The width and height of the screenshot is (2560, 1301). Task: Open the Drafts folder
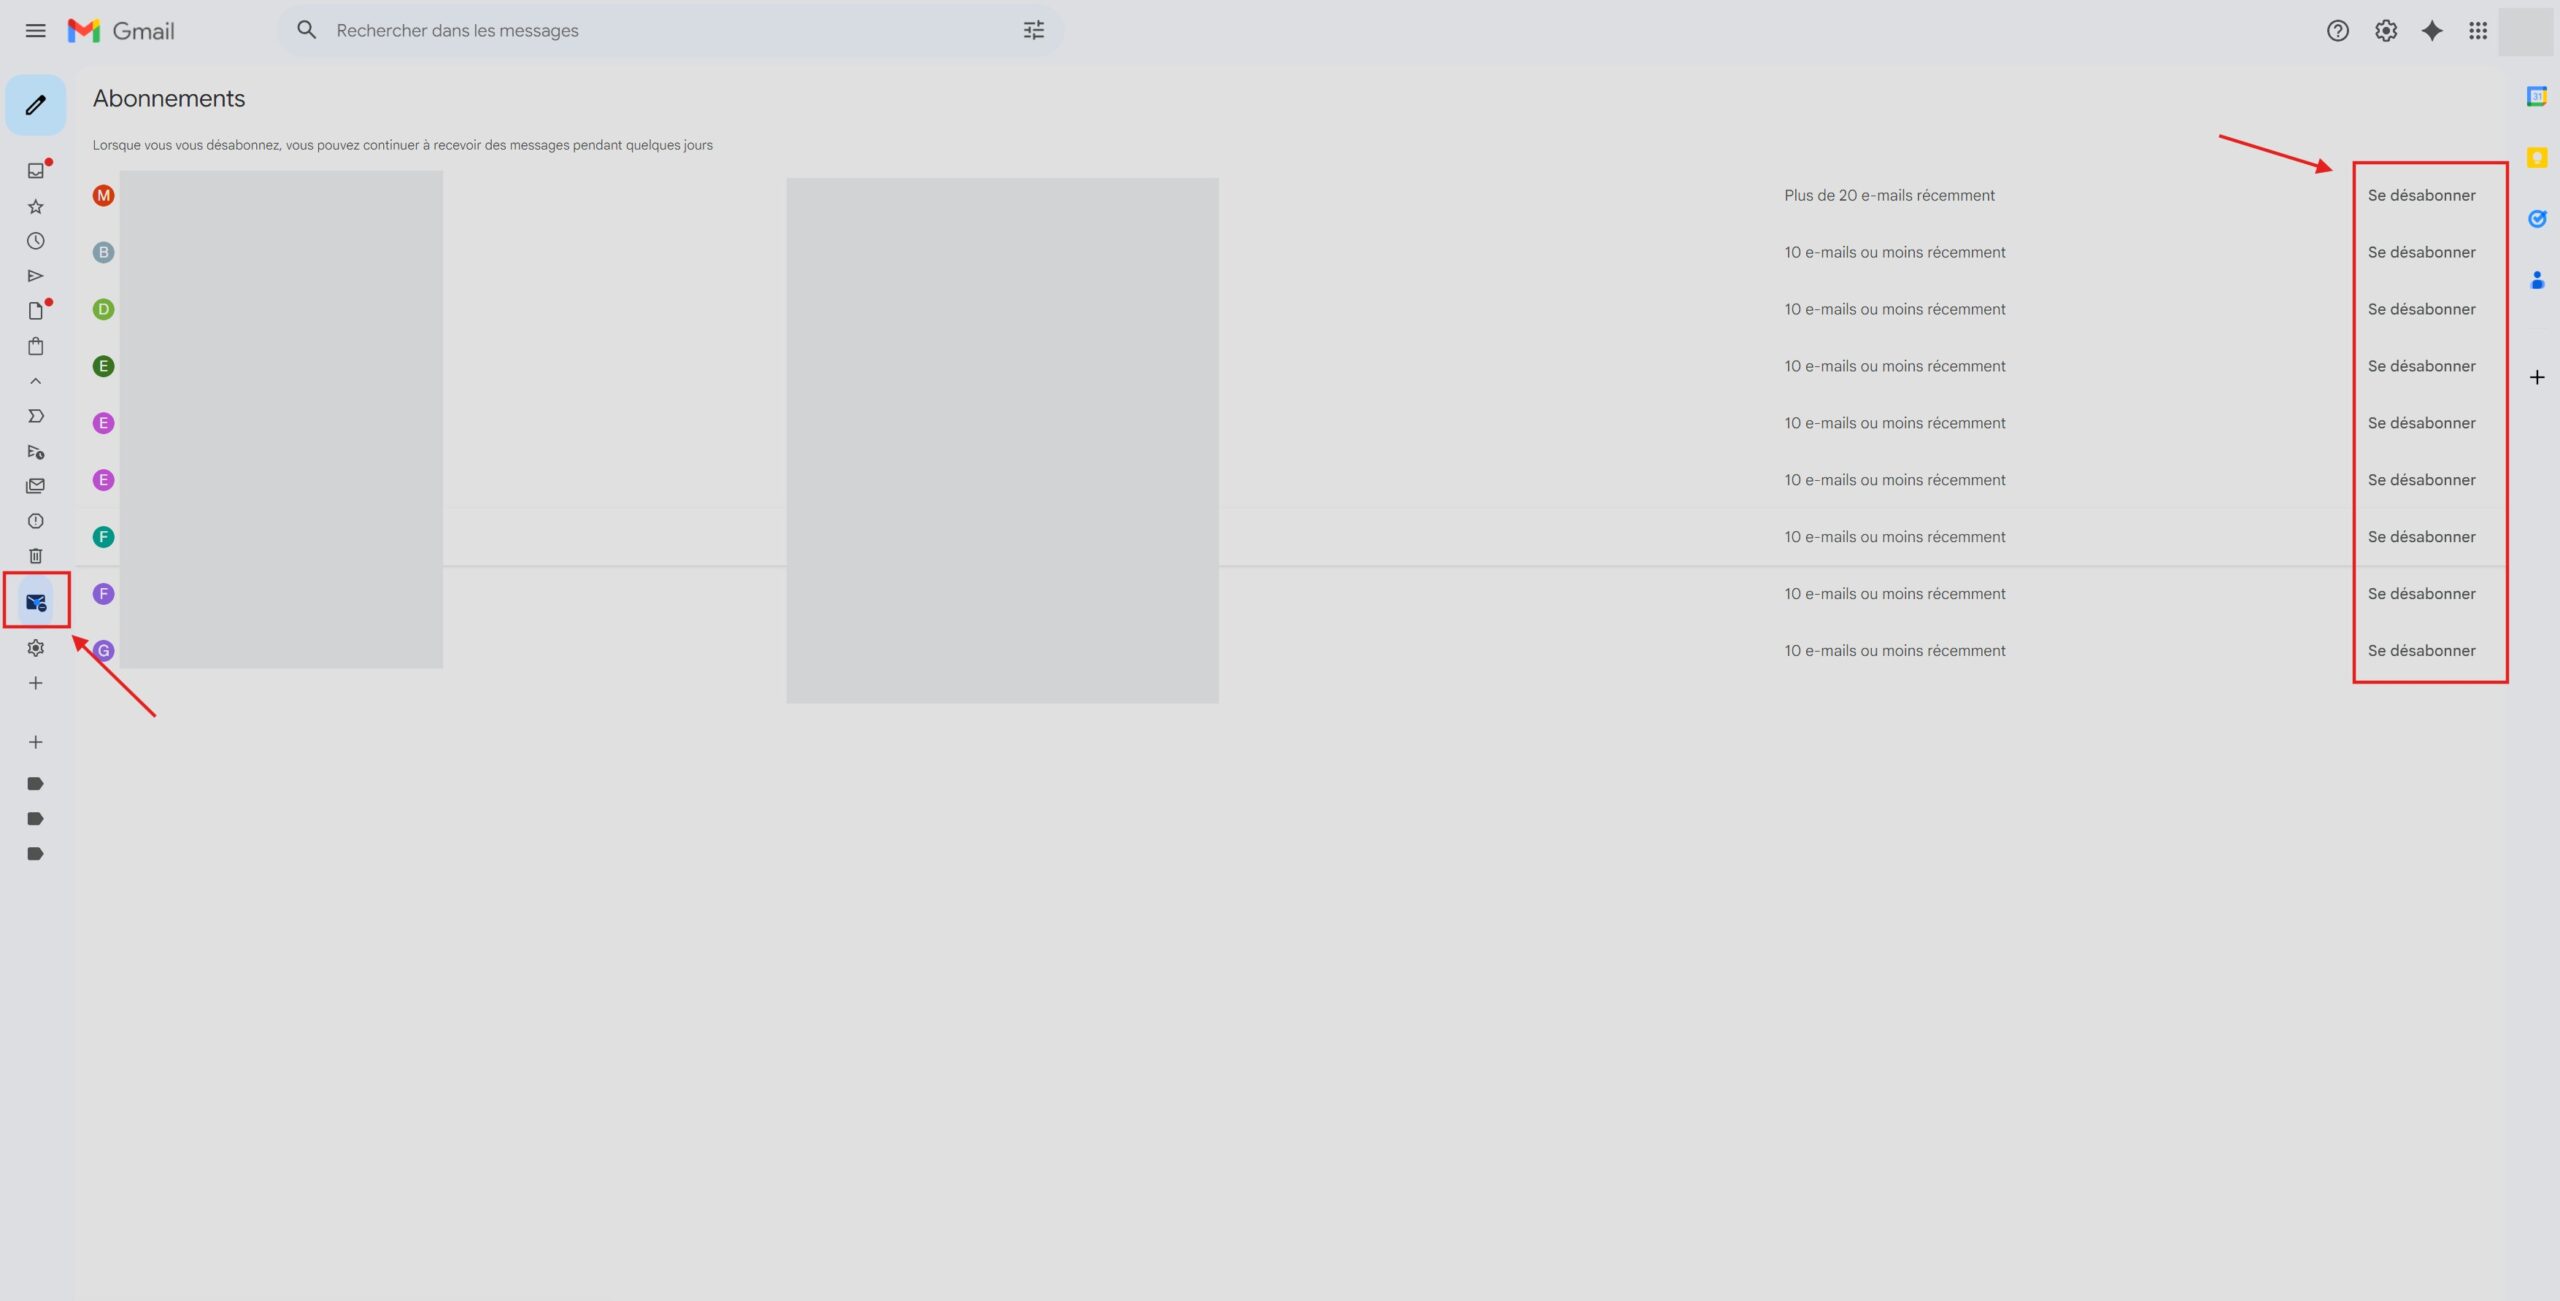coord(35,310)
